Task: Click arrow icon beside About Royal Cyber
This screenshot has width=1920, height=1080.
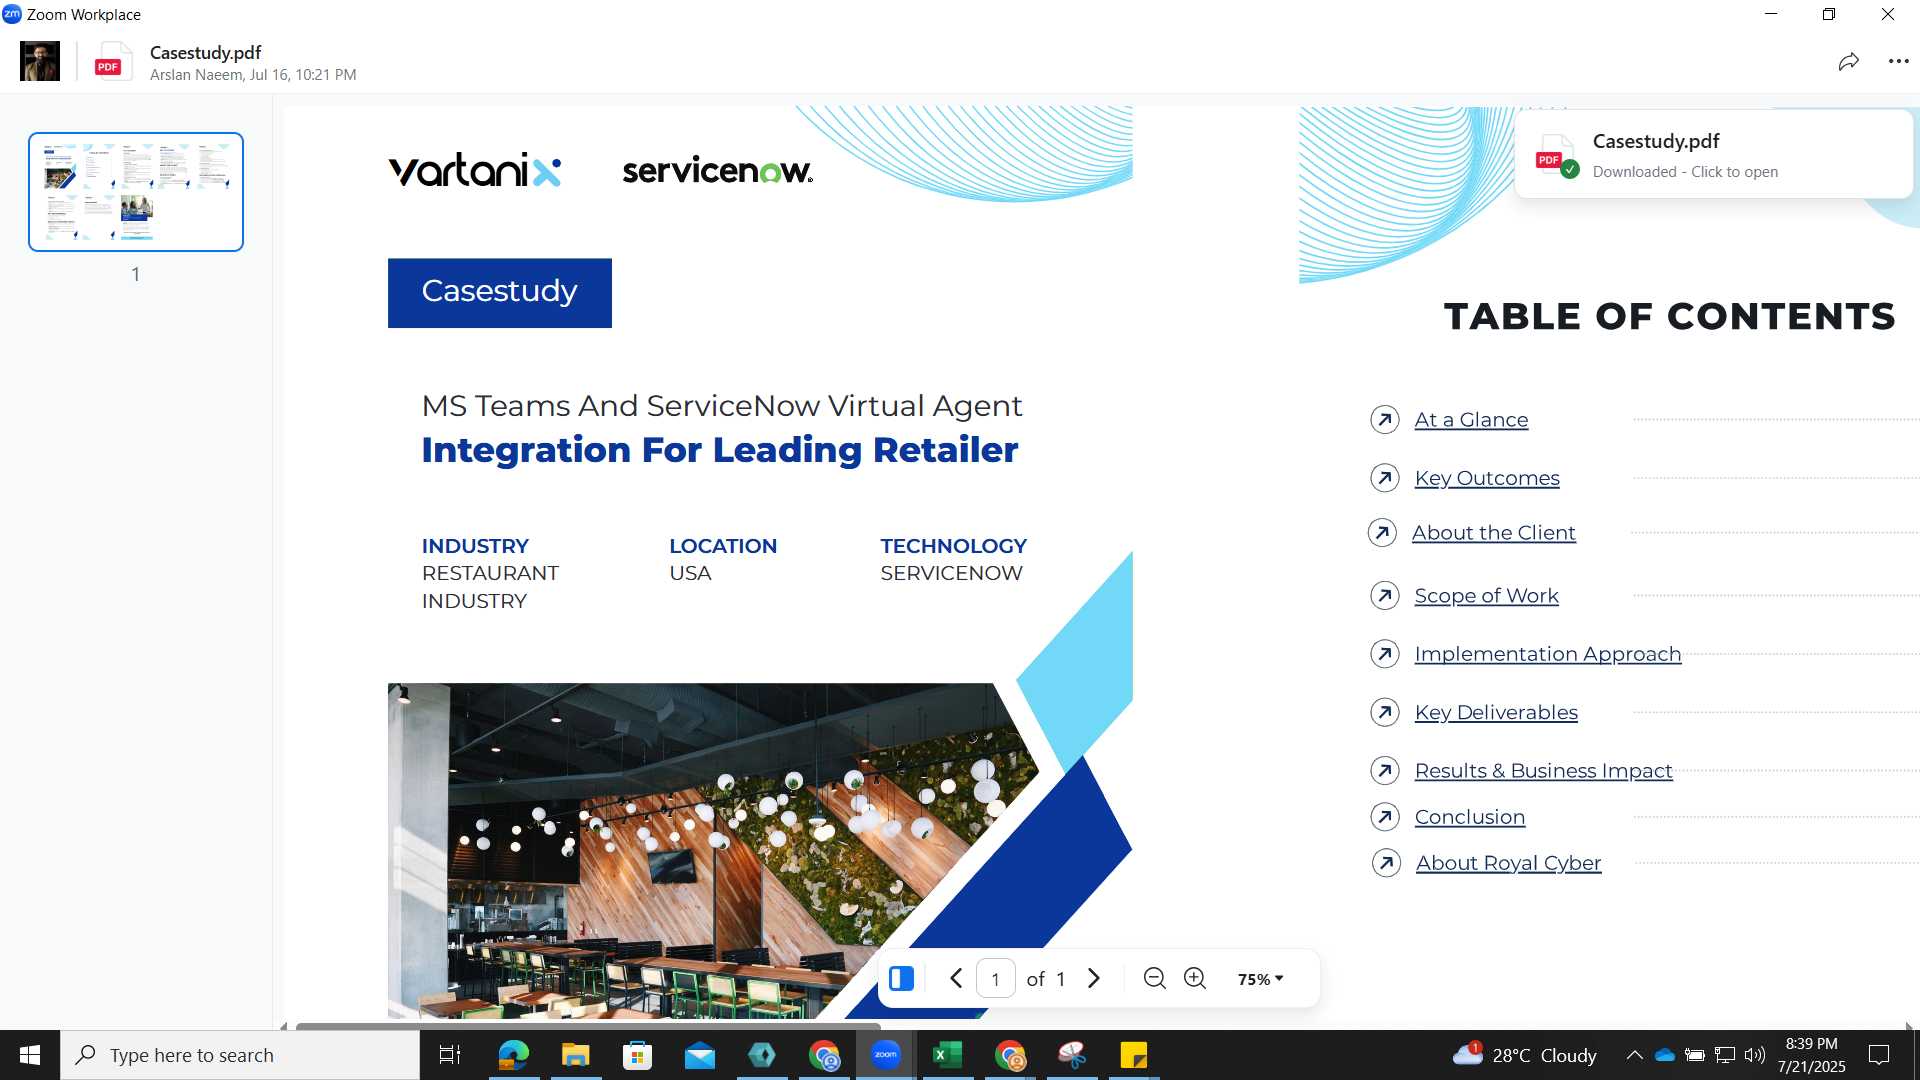Action: point(1387,863)
